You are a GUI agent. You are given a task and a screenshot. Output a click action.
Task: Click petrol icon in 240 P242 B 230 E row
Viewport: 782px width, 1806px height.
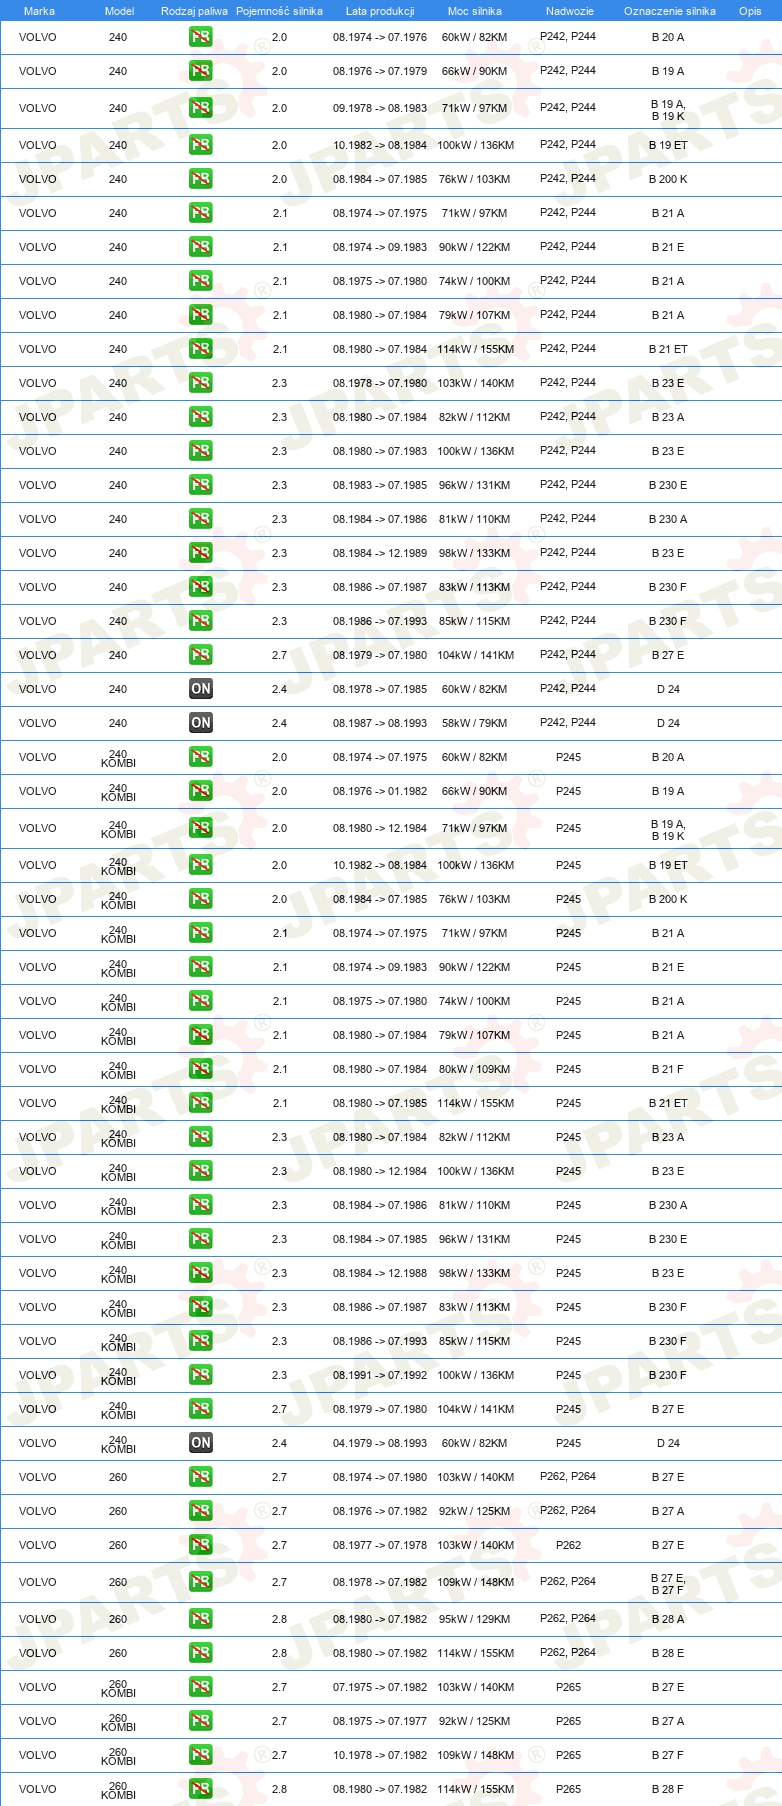pos(201,485)
